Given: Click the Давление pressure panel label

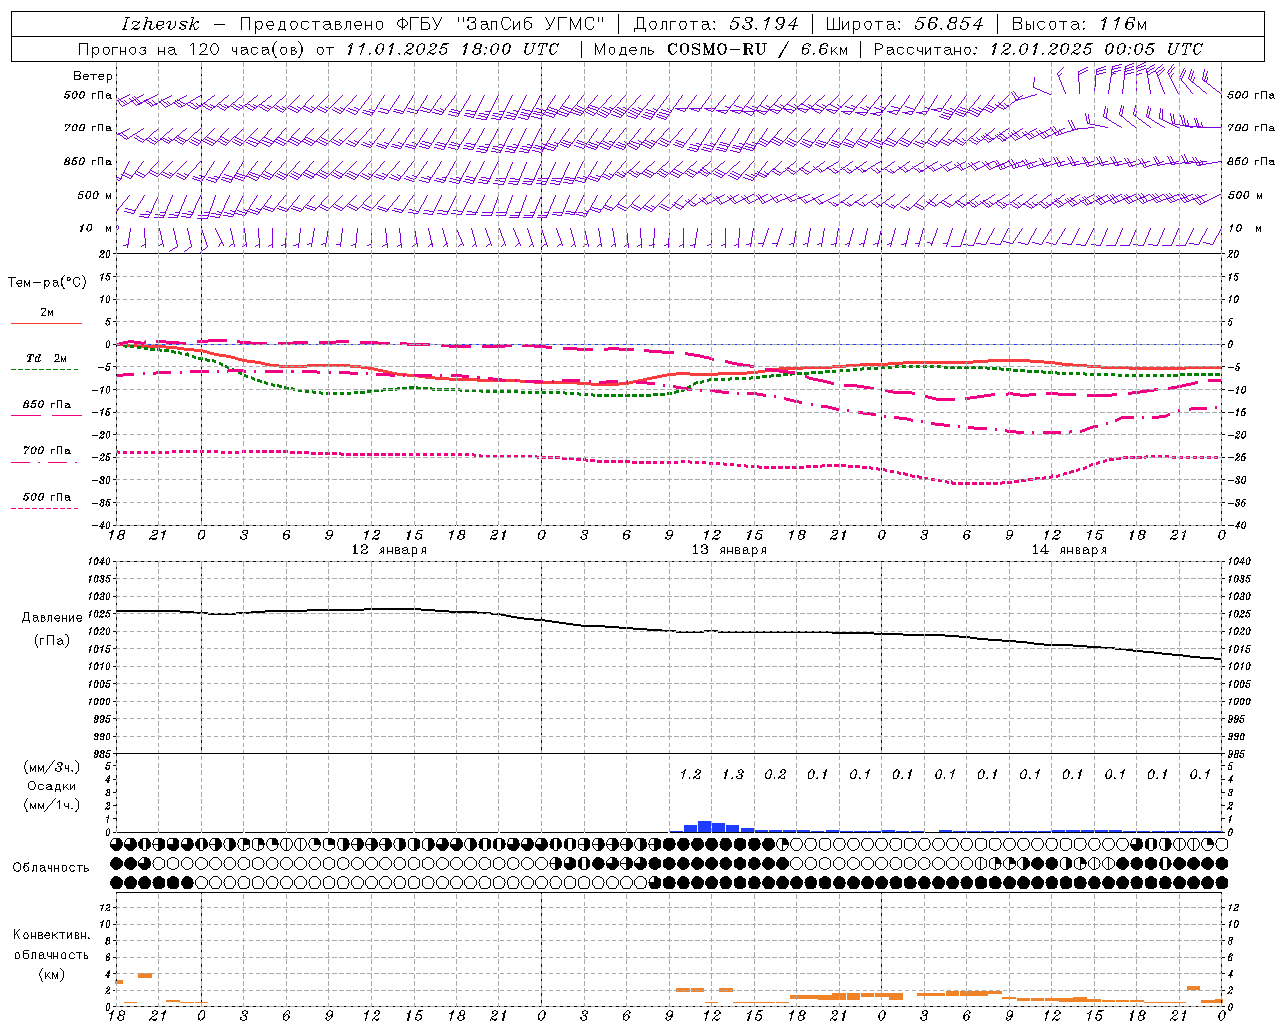Looking at the screenshot, I should (x=52, y=618).
